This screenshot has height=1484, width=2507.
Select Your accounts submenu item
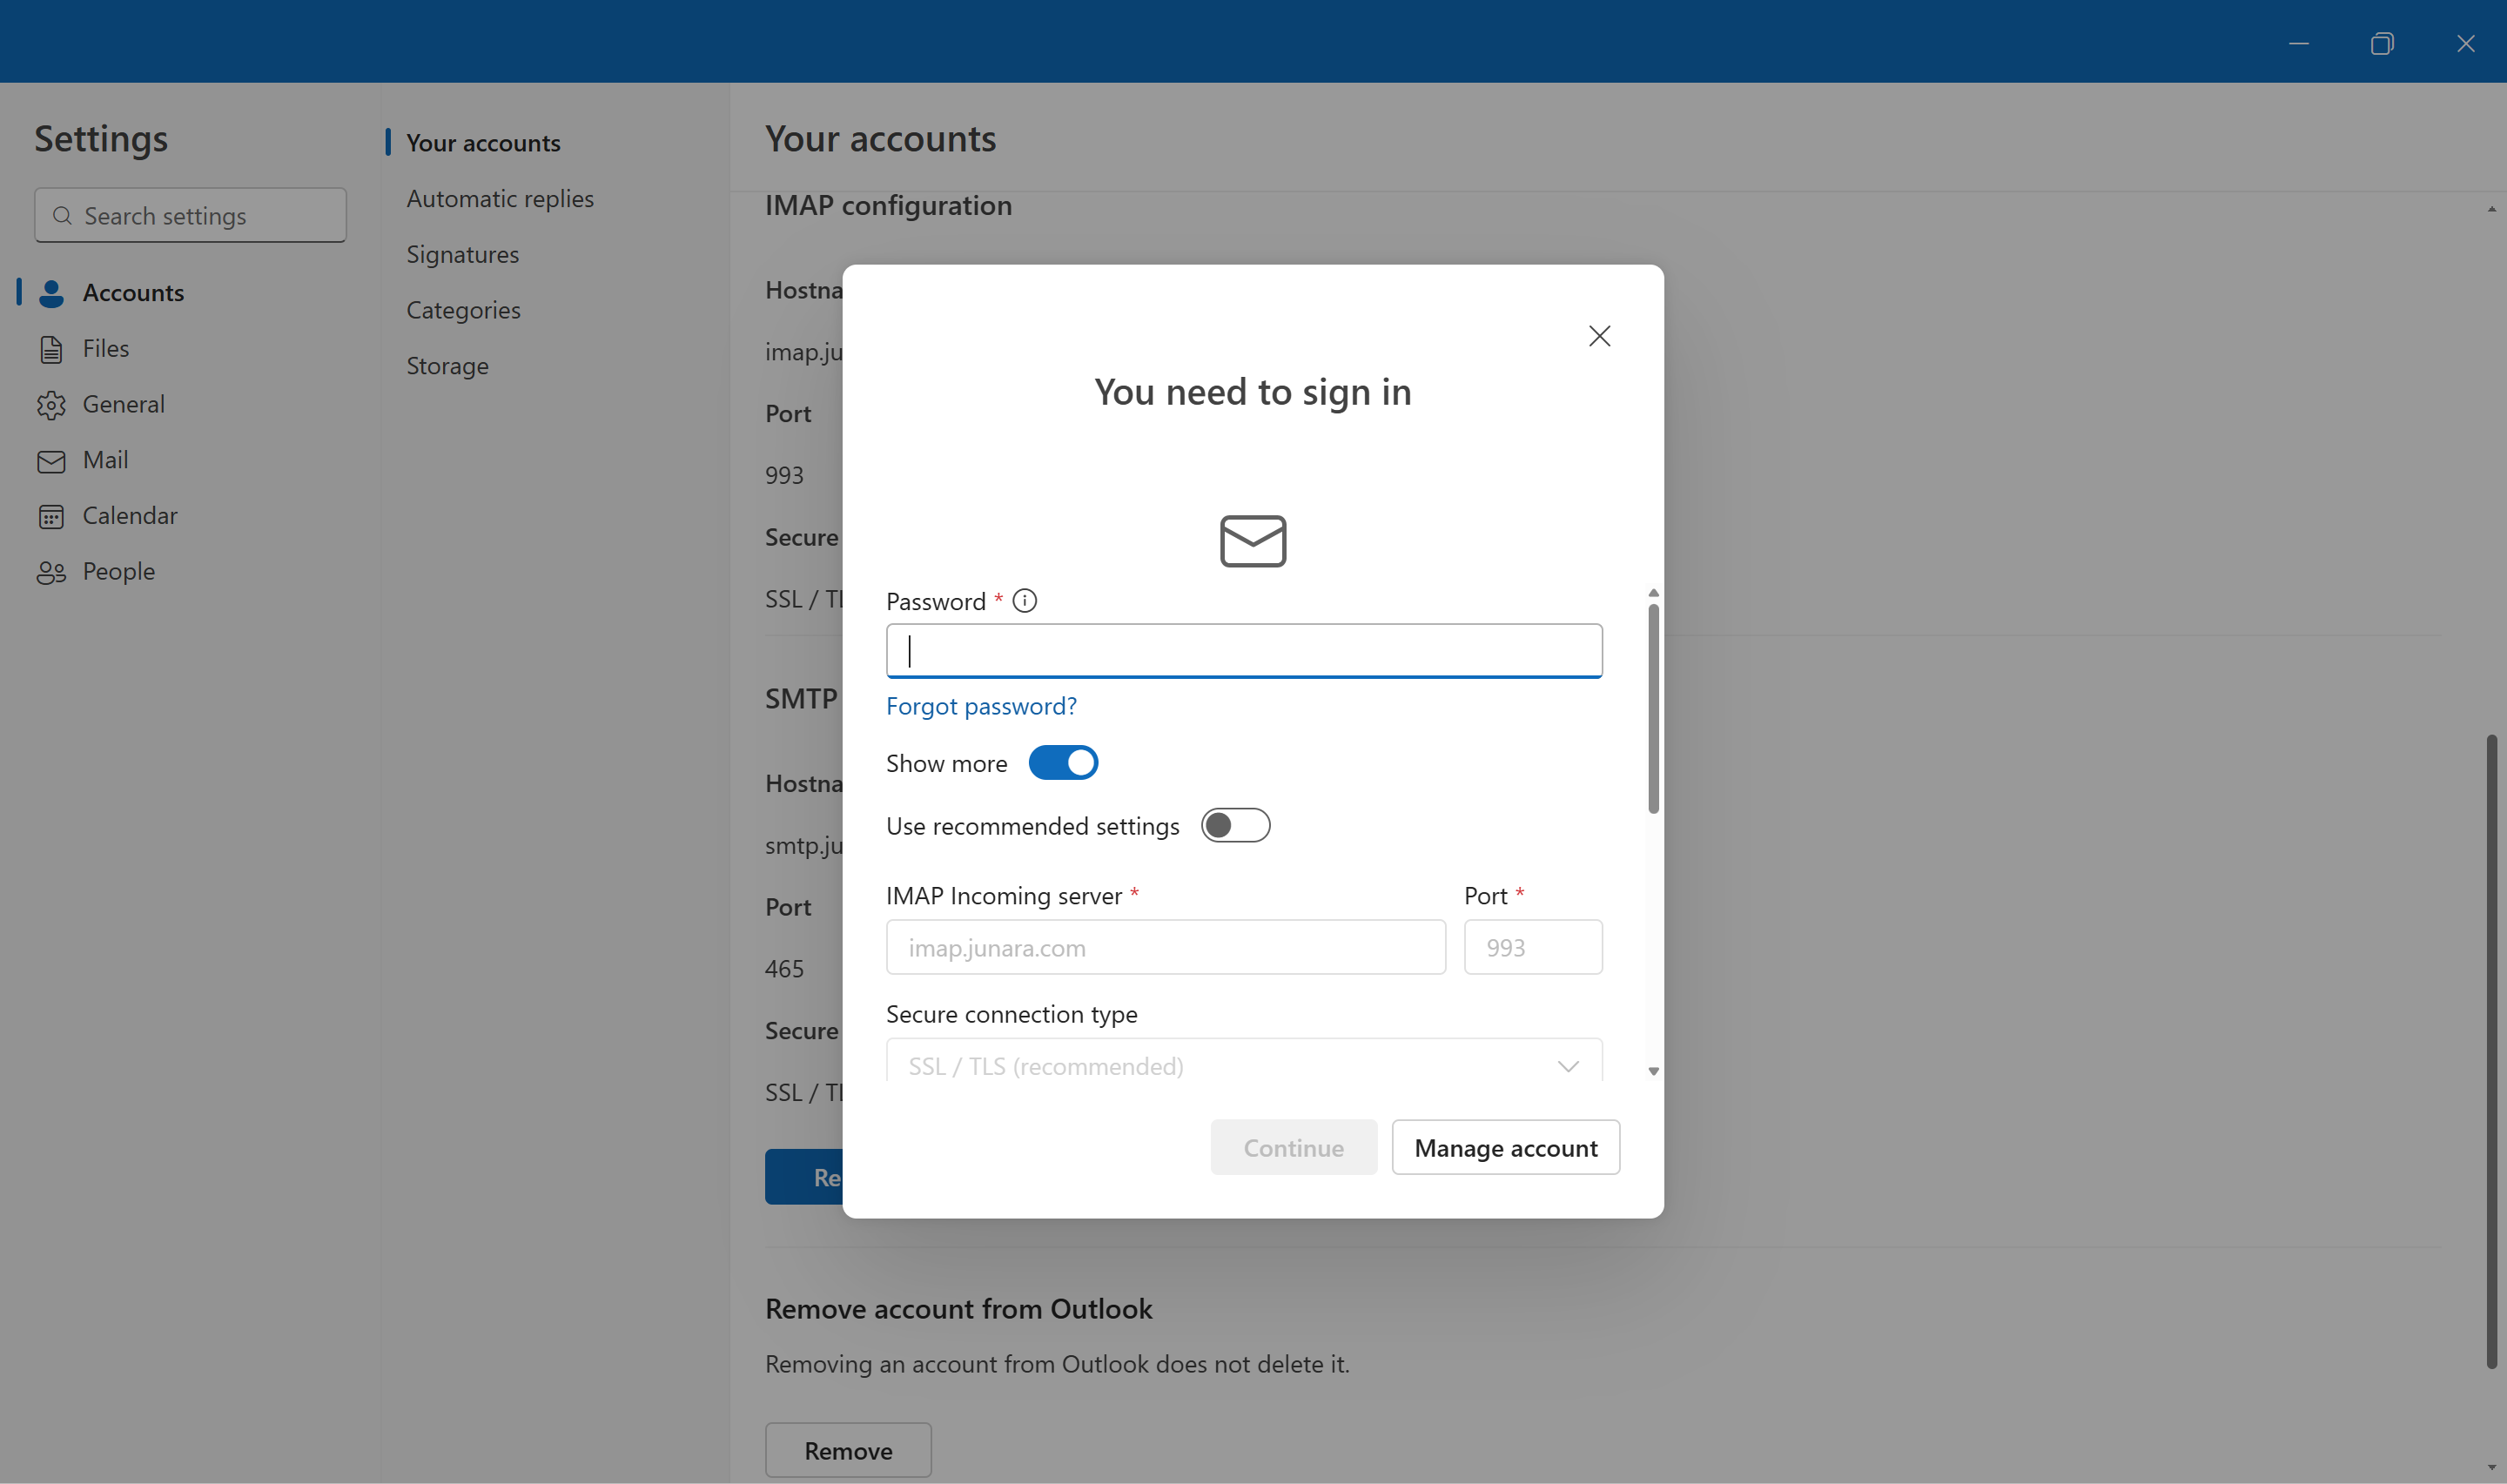483,143
